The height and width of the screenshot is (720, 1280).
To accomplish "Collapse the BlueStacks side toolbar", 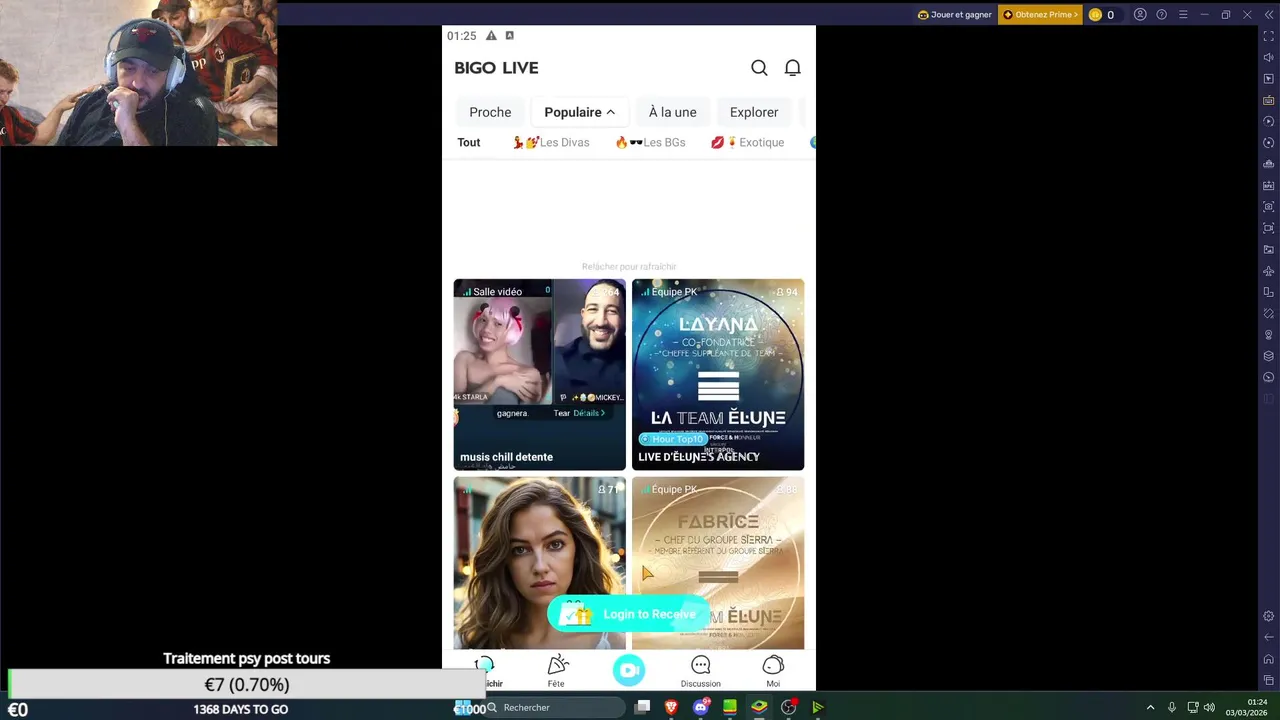I will (1269, 15).
